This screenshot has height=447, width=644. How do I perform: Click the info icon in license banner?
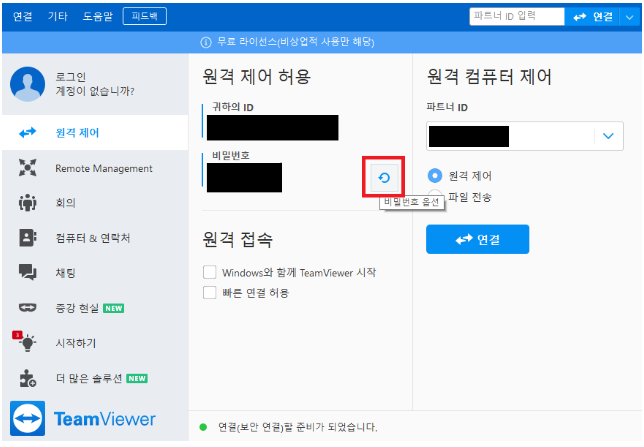pos(206,42)
